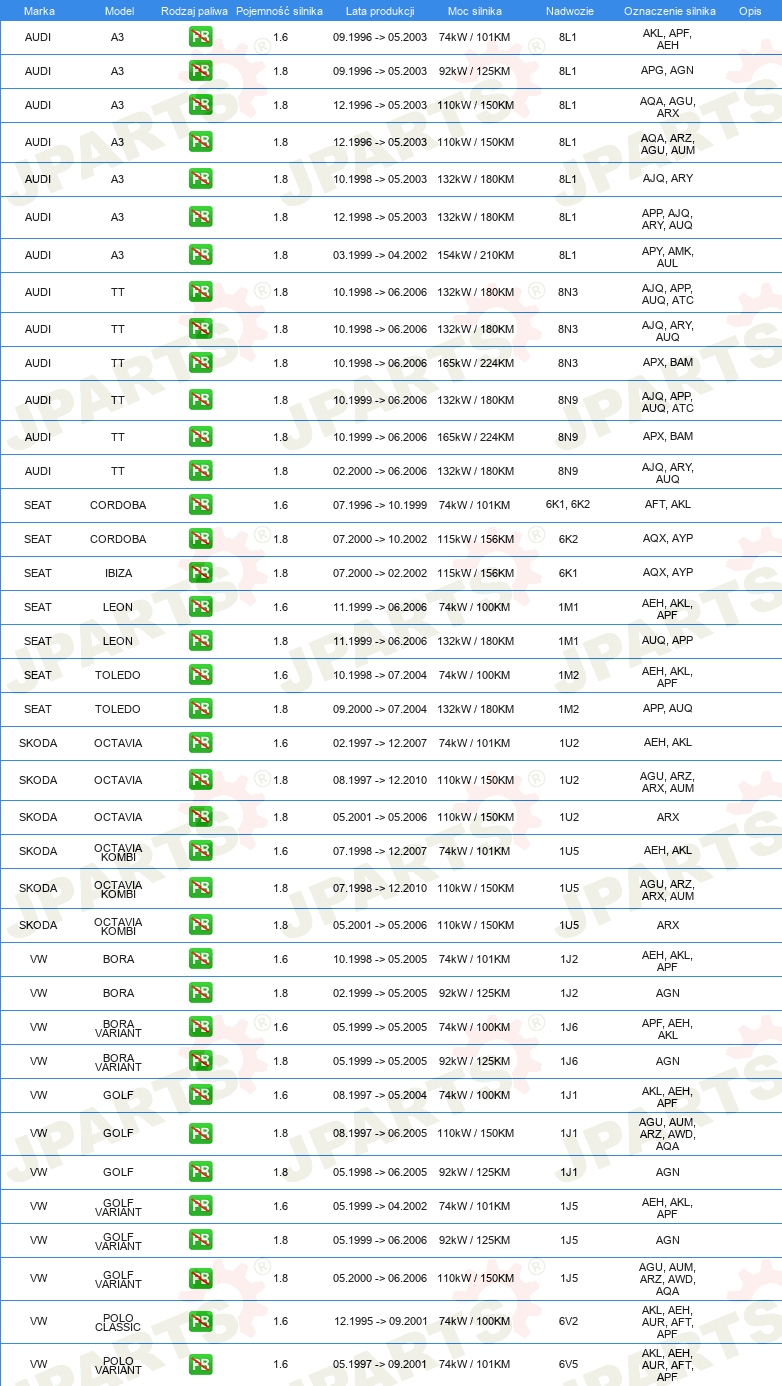Click the '07.1996 -> 10.1999' production years cell
The height and width of the screenshot is (1386, 782).
380,505
